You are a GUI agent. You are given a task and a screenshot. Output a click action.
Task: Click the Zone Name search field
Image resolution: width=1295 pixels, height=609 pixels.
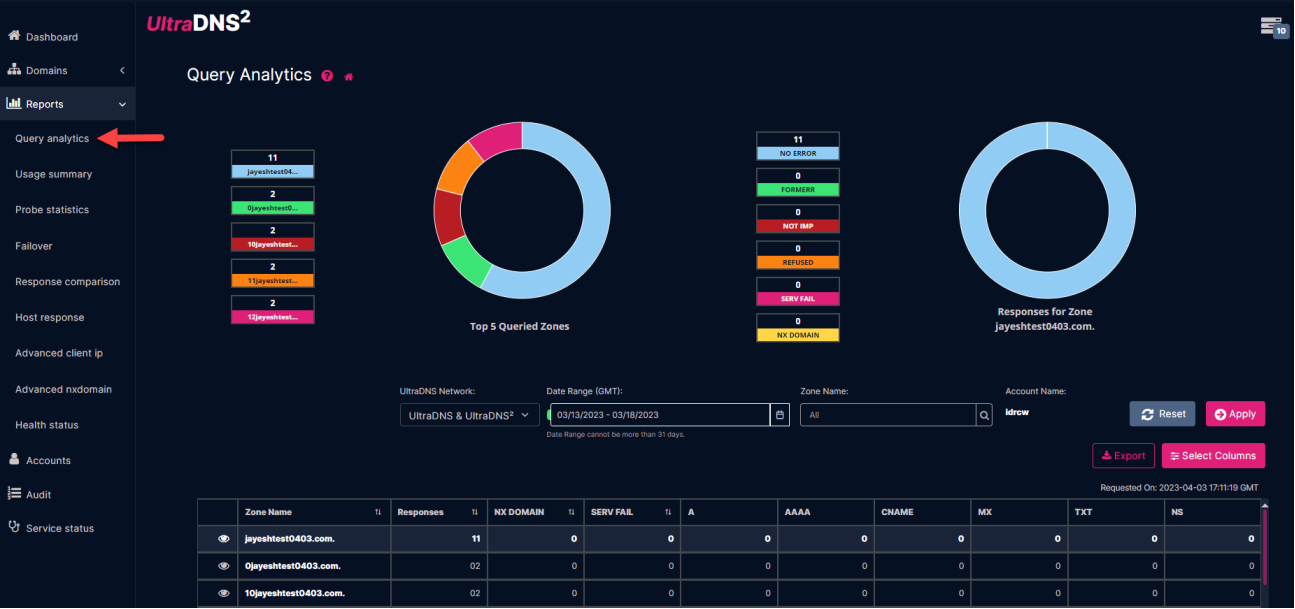pos(888,414)
